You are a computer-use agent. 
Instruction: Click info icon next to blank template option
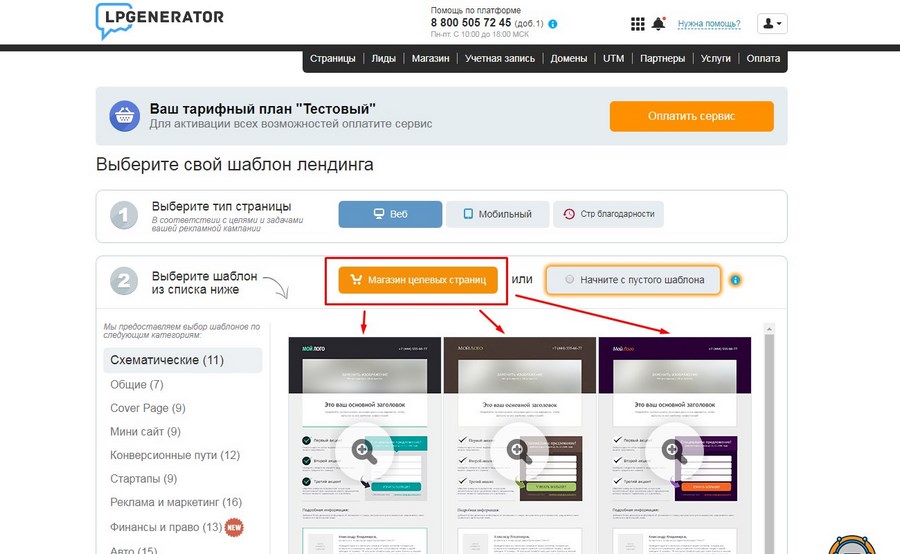coord(735,280)
